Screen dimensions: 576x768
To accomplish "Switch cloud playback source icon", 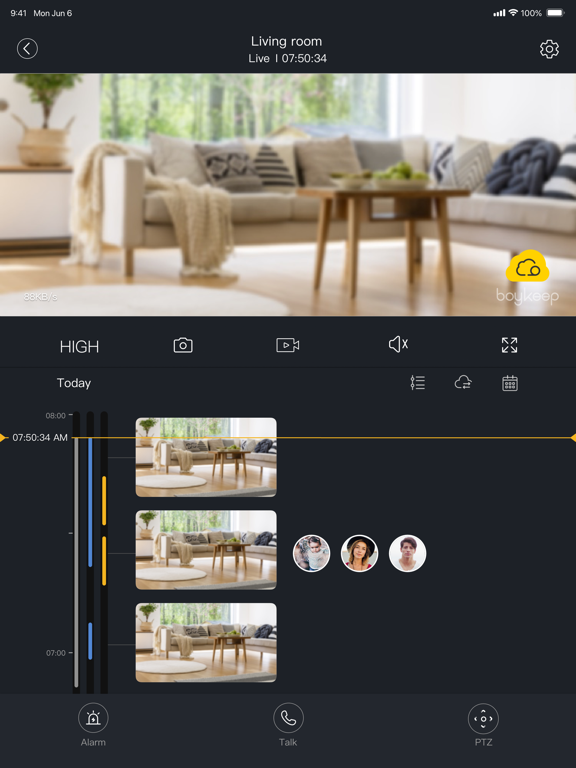I will click(463, 383).
